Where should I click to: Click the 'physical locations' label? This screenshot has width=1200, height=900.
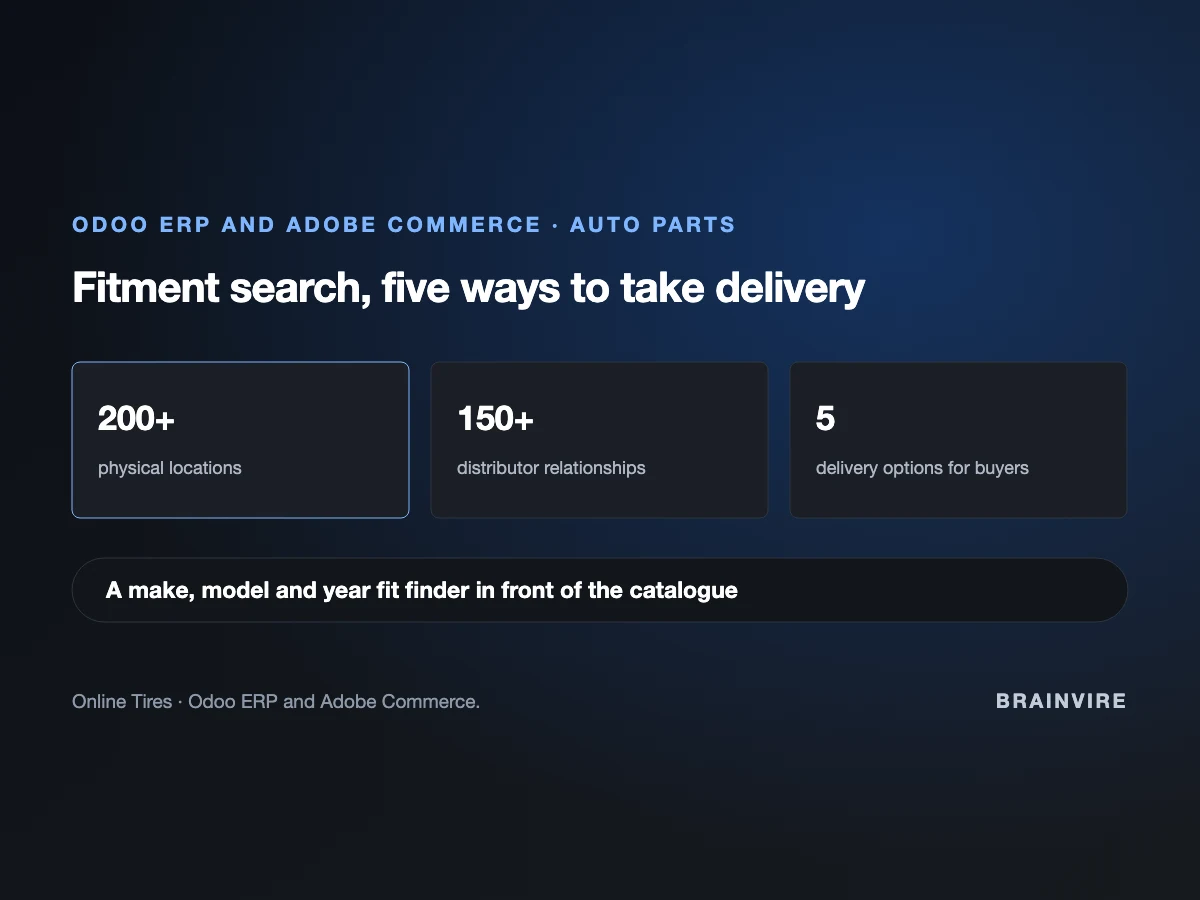[170, 468]
